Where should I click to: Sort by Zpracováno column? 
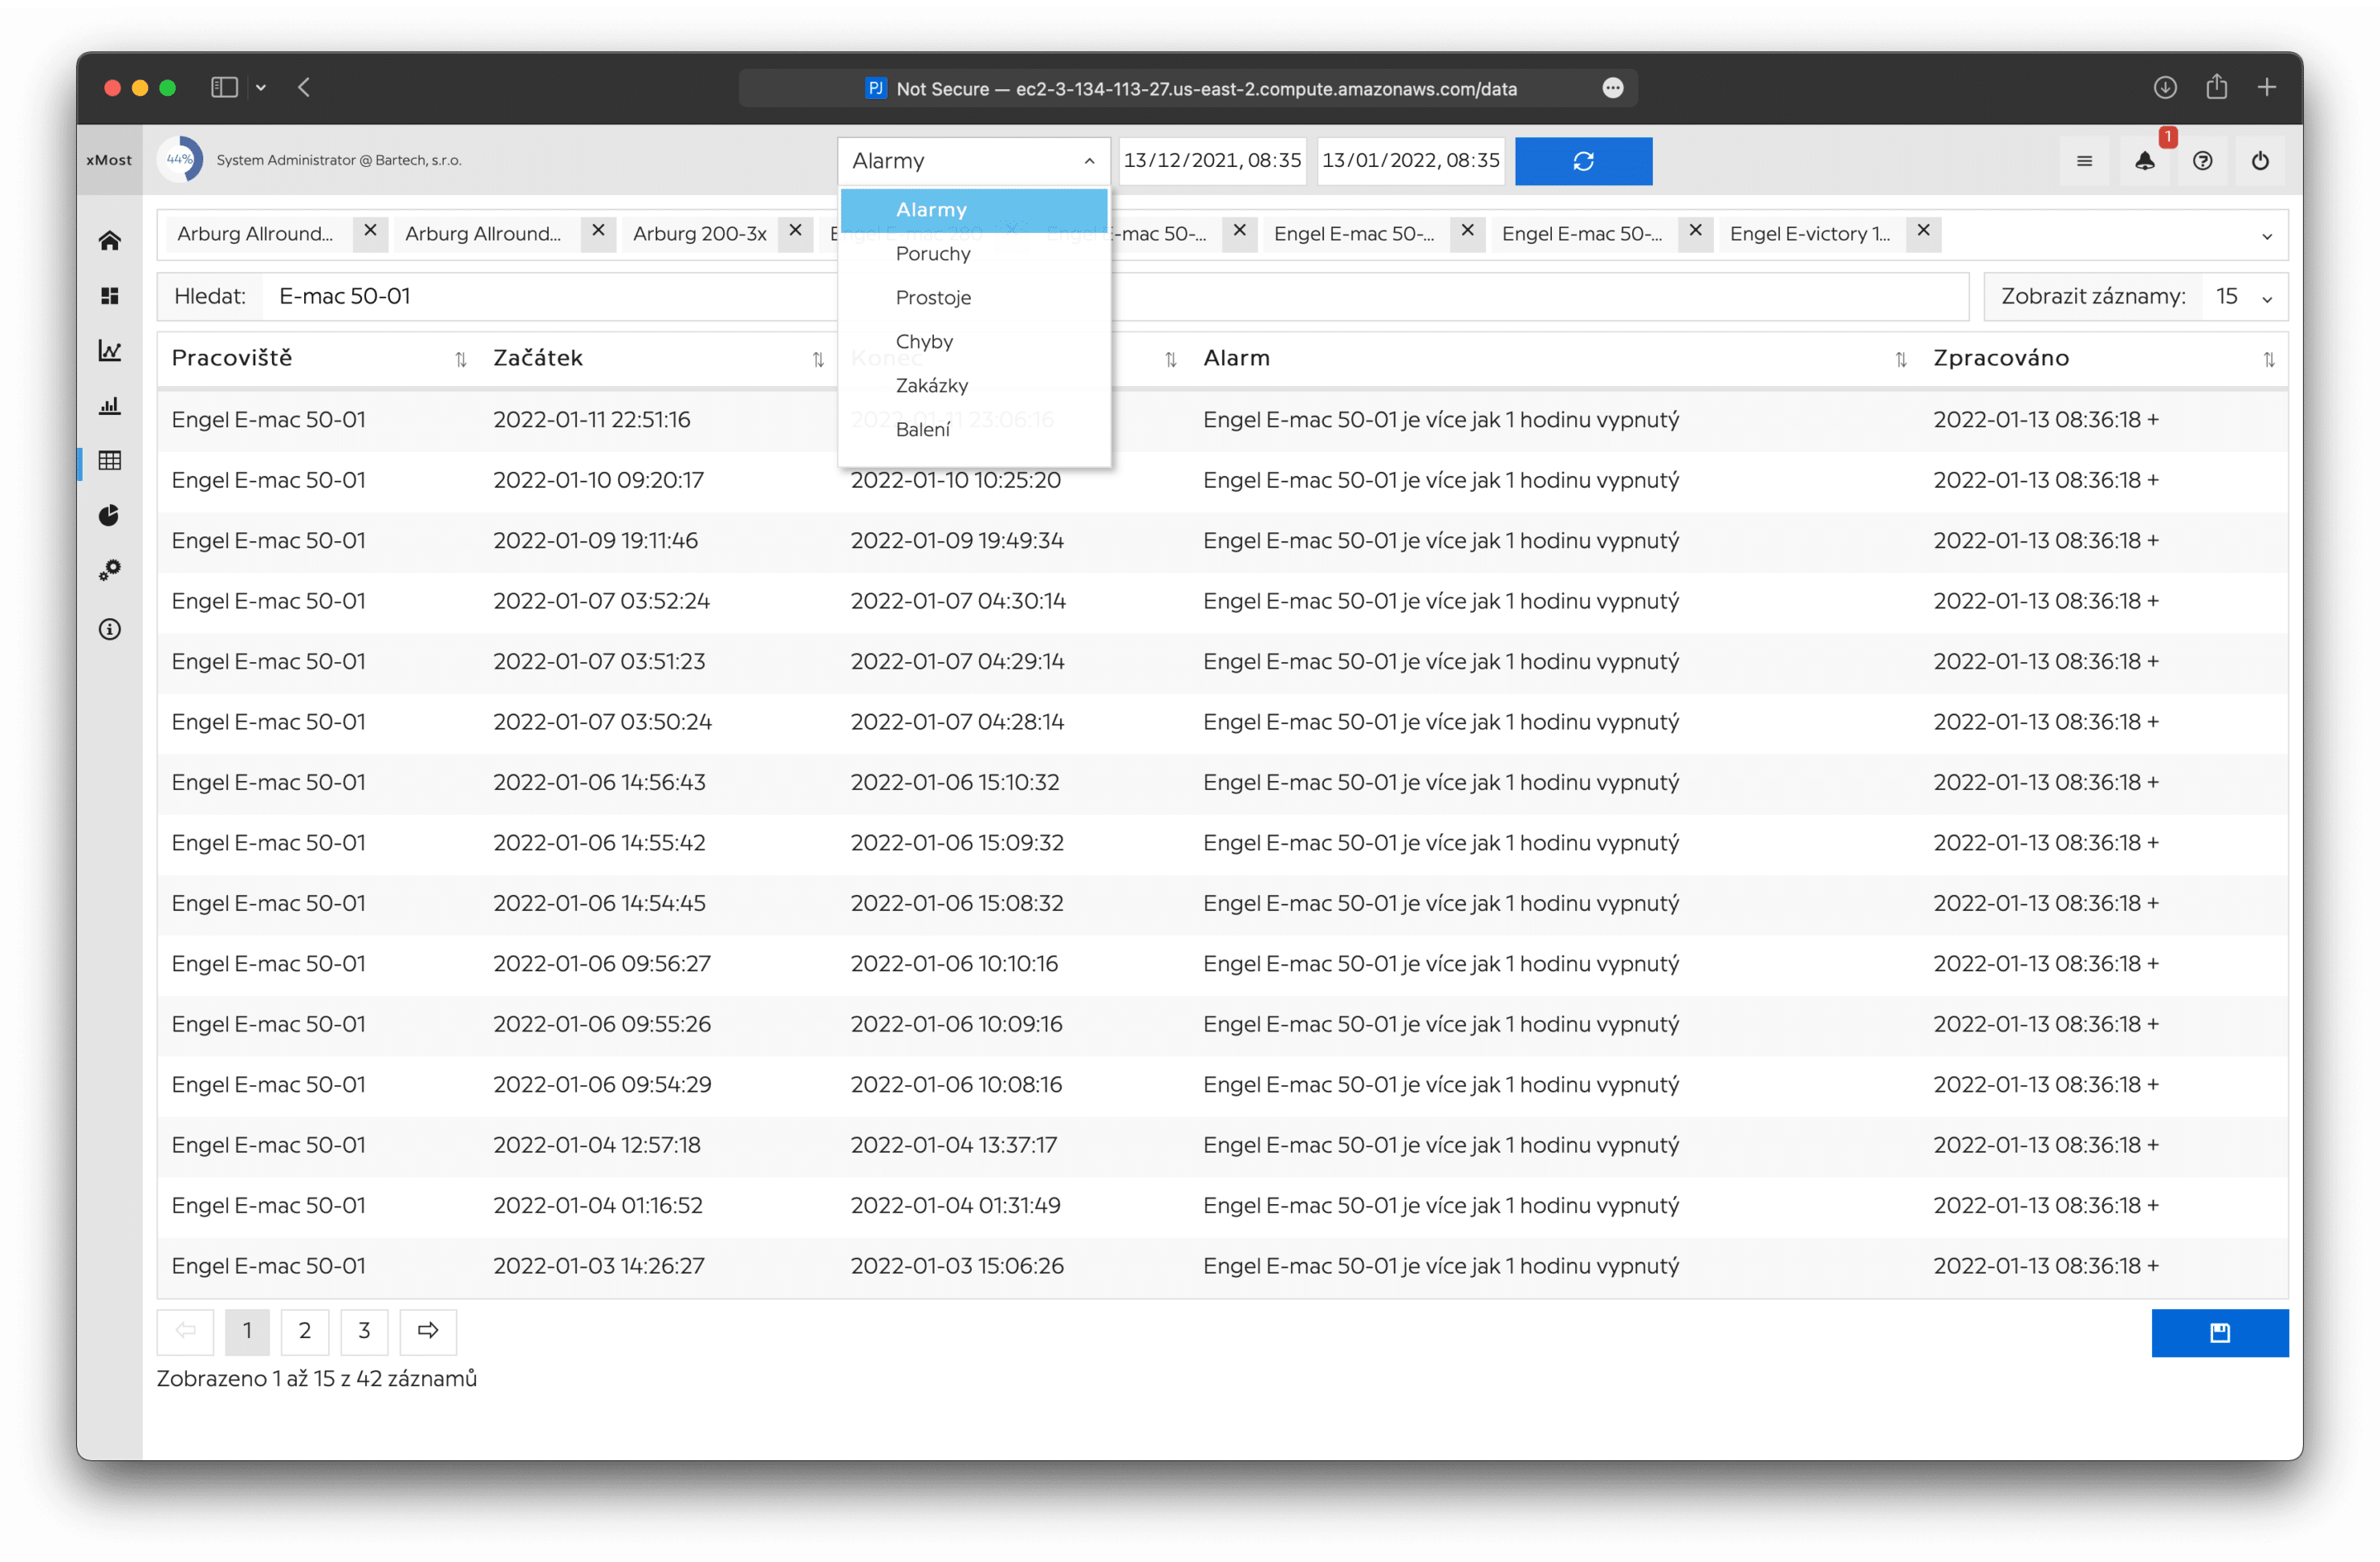pyautogui.click(x=2269, y=359)
